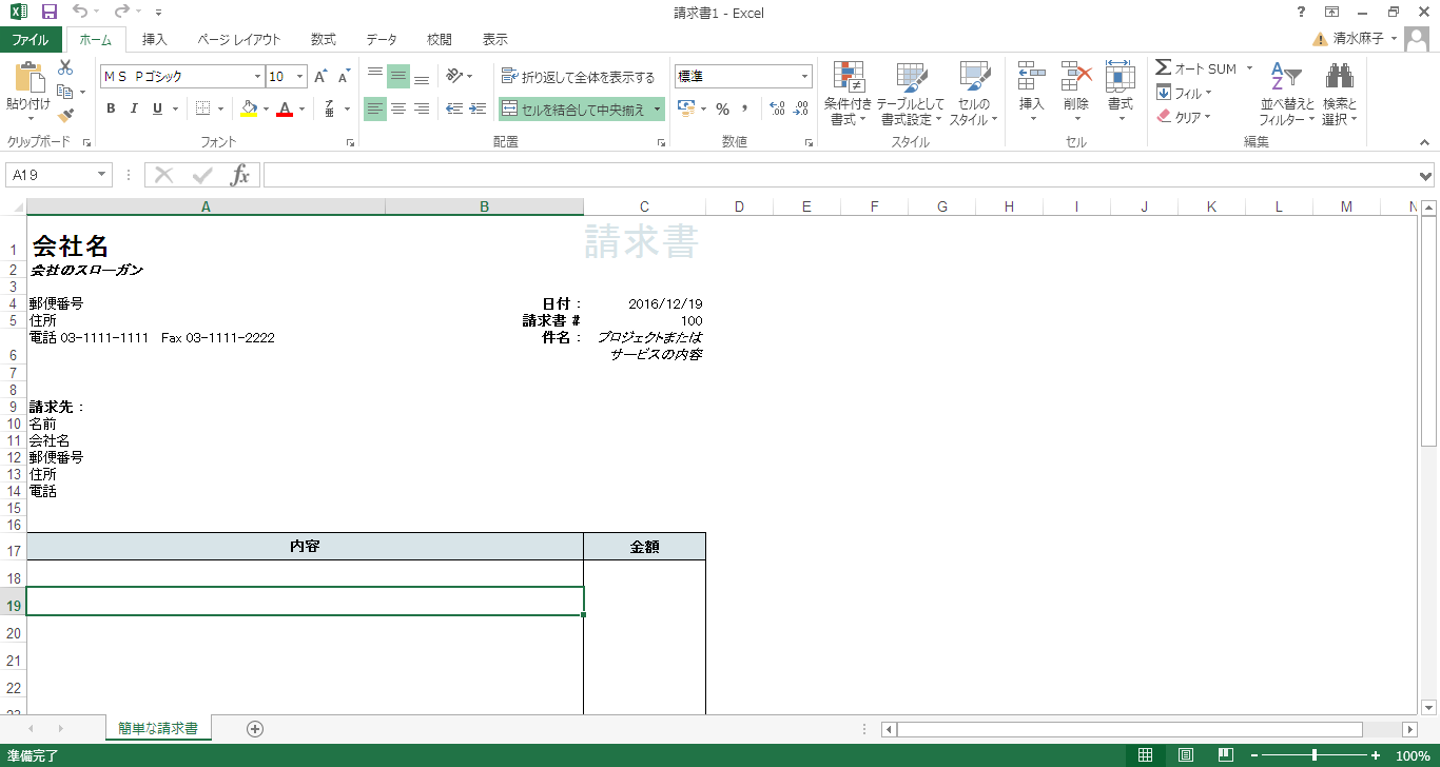Click the Format Painter brush icon

point(65,116)
